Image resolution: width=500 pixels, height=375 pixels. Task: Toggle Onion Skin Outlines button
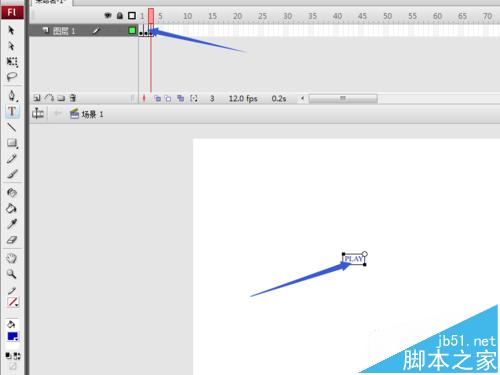168,98
